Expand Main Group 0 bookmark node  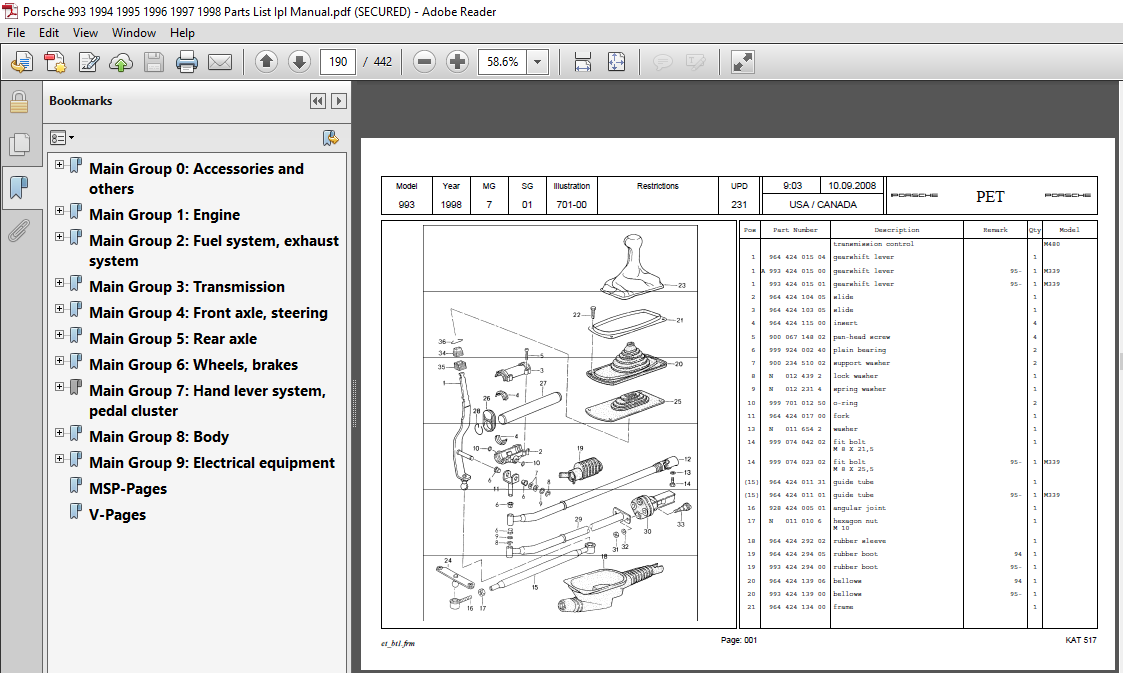pyautogui.click(x=59, y=165)
